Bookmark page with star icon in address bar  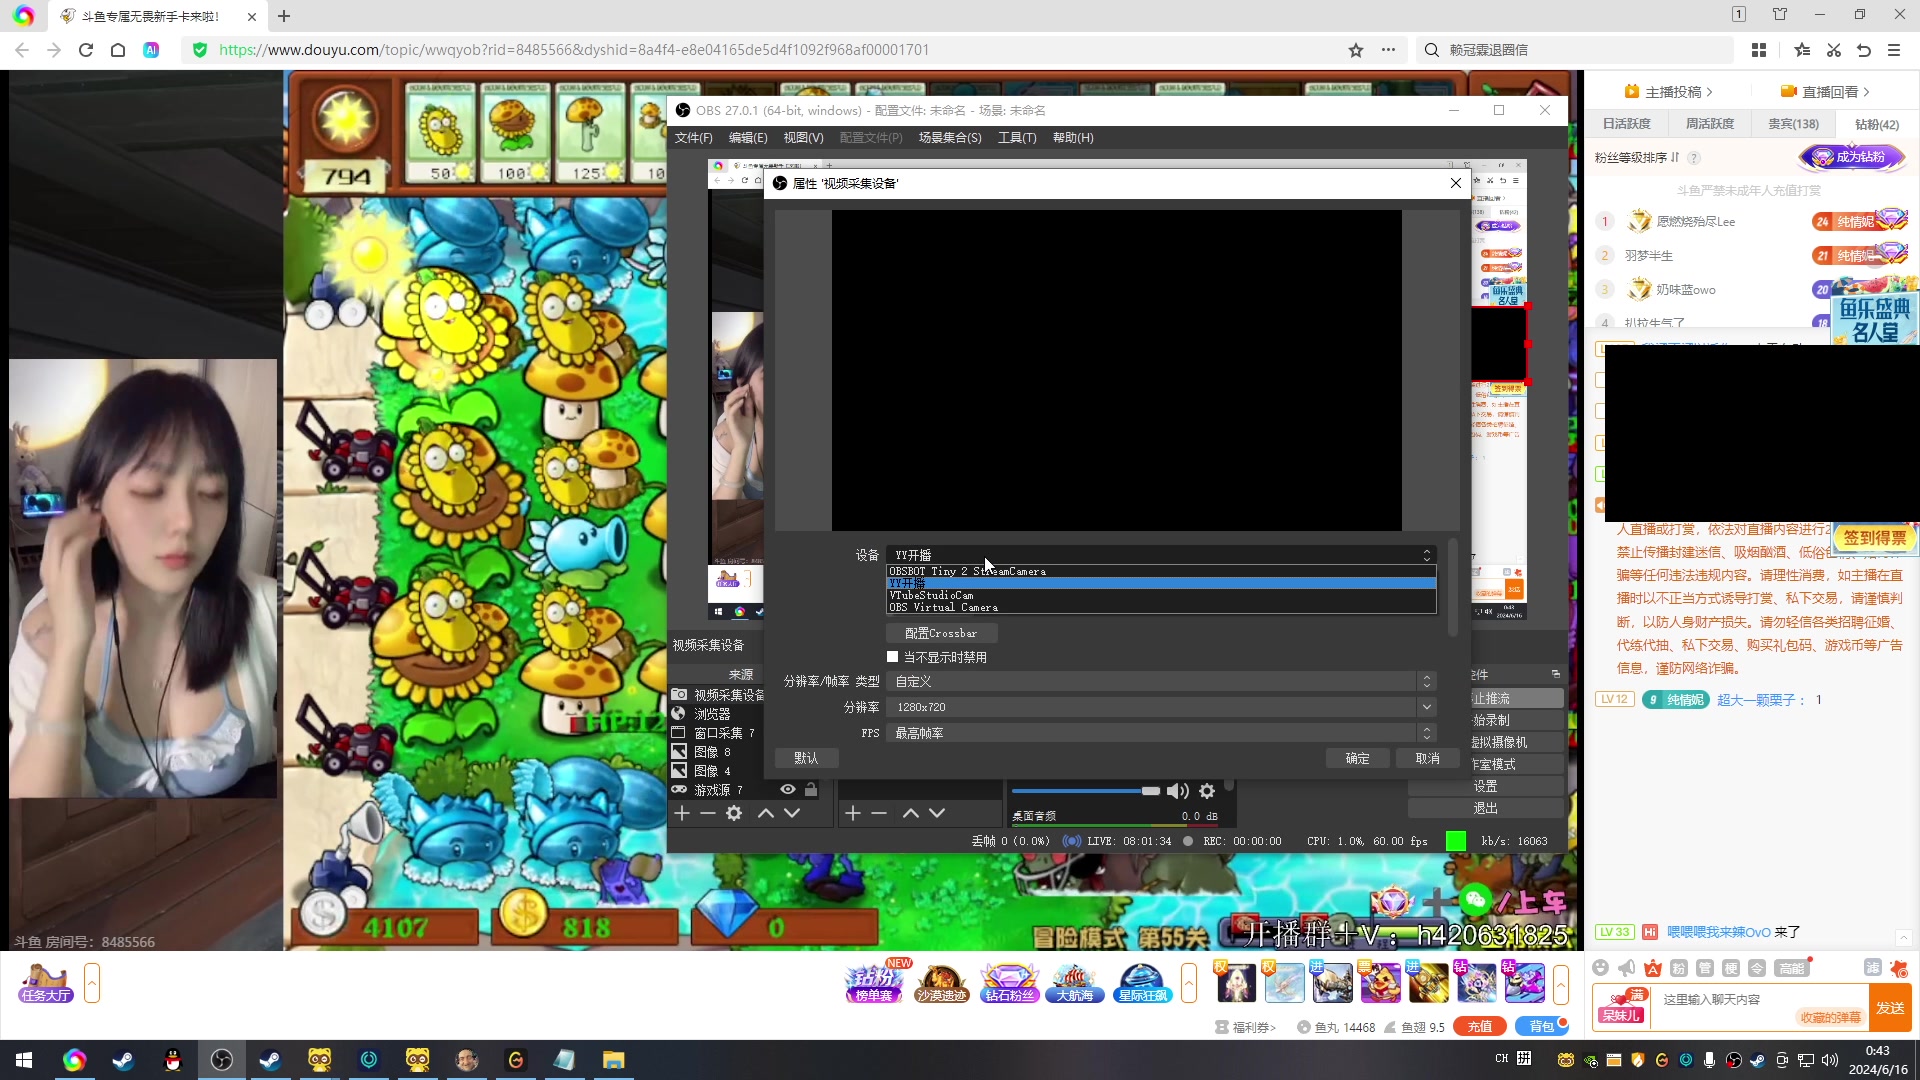click(1356, 50)
